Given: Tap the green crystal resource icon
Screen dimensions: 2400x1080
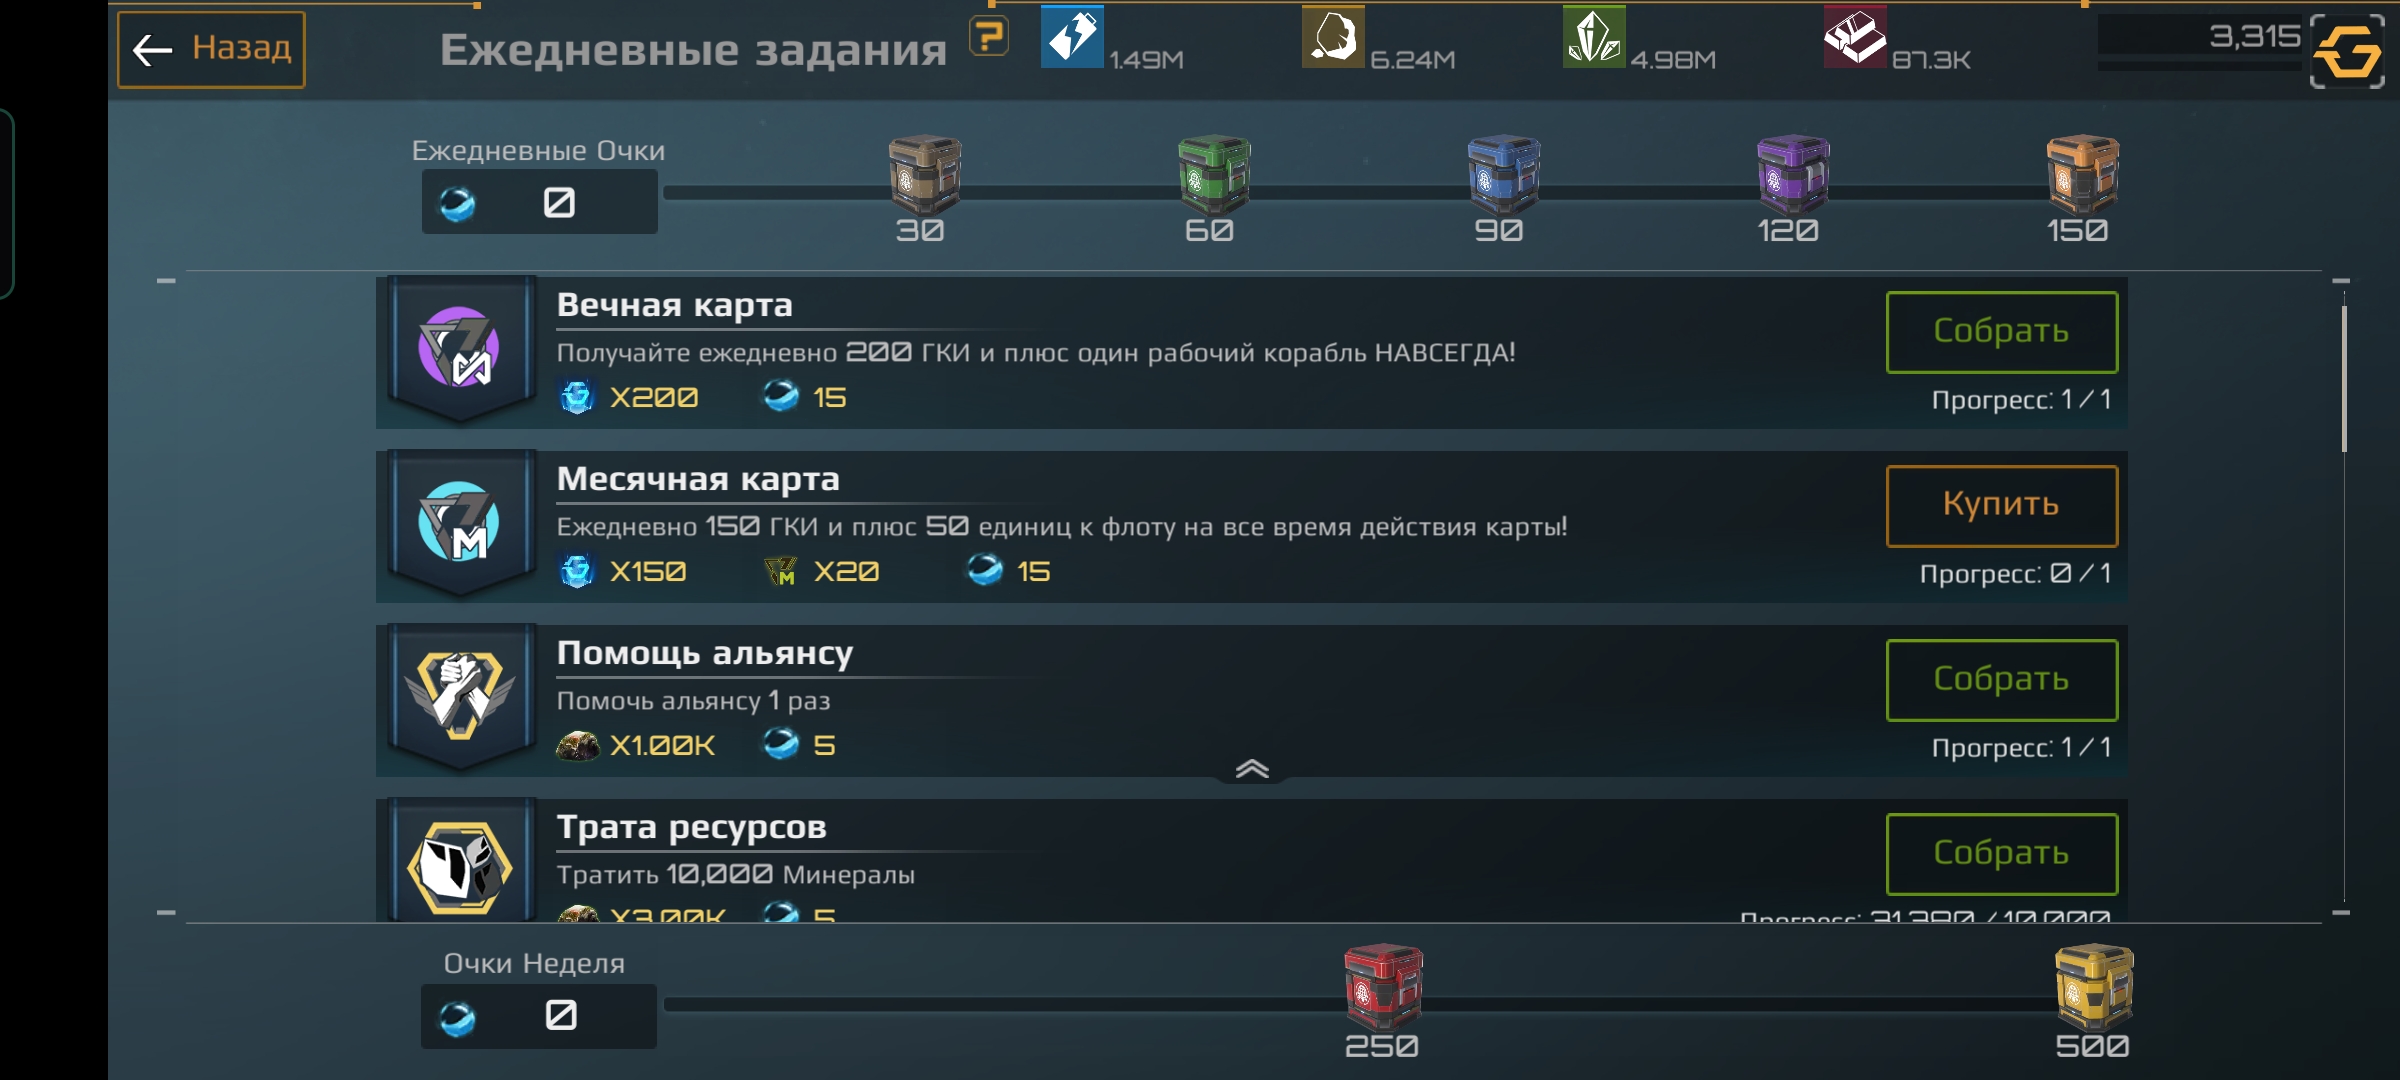Looking at the screenshot, I should [x=1594, y=37].
